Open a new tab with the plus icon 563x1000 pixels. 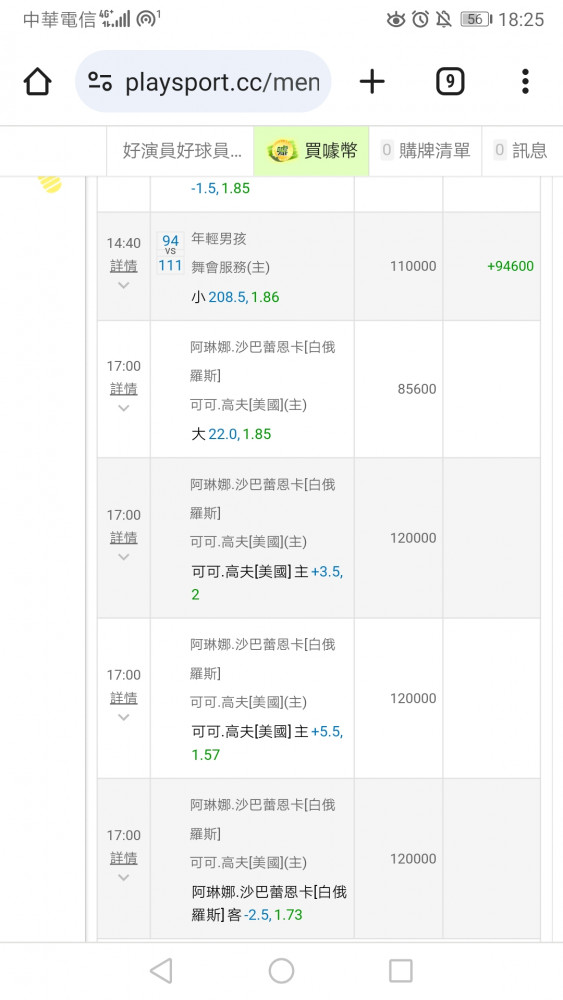[372, 82]
